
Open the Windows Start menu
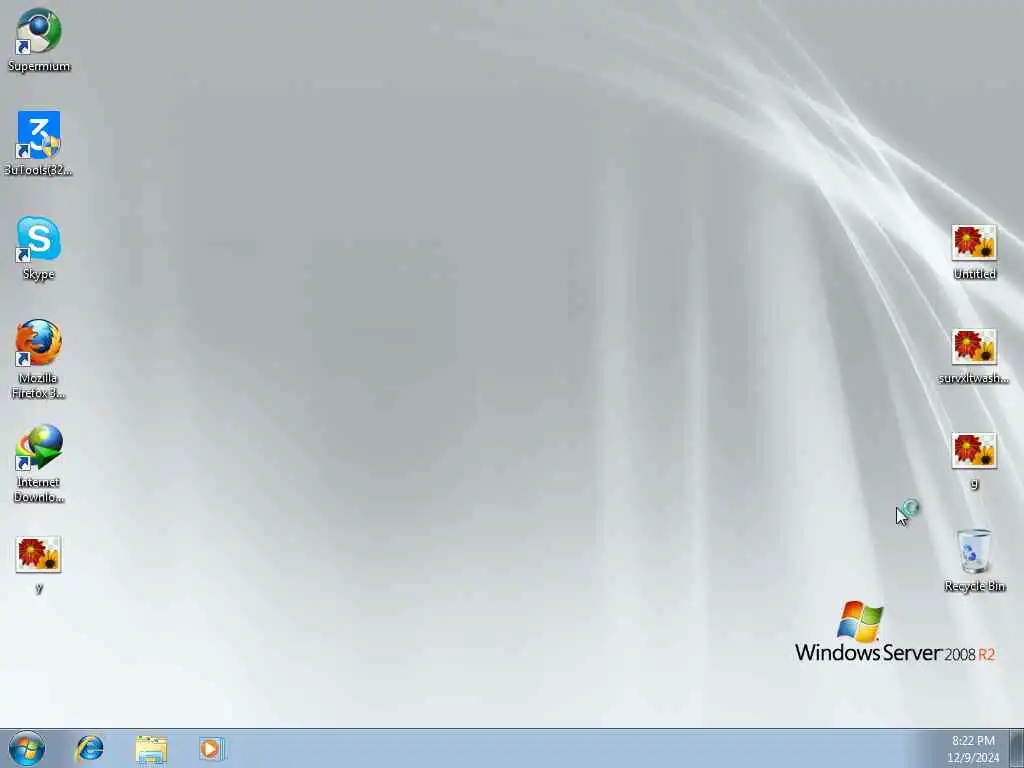tap(27, 748)
